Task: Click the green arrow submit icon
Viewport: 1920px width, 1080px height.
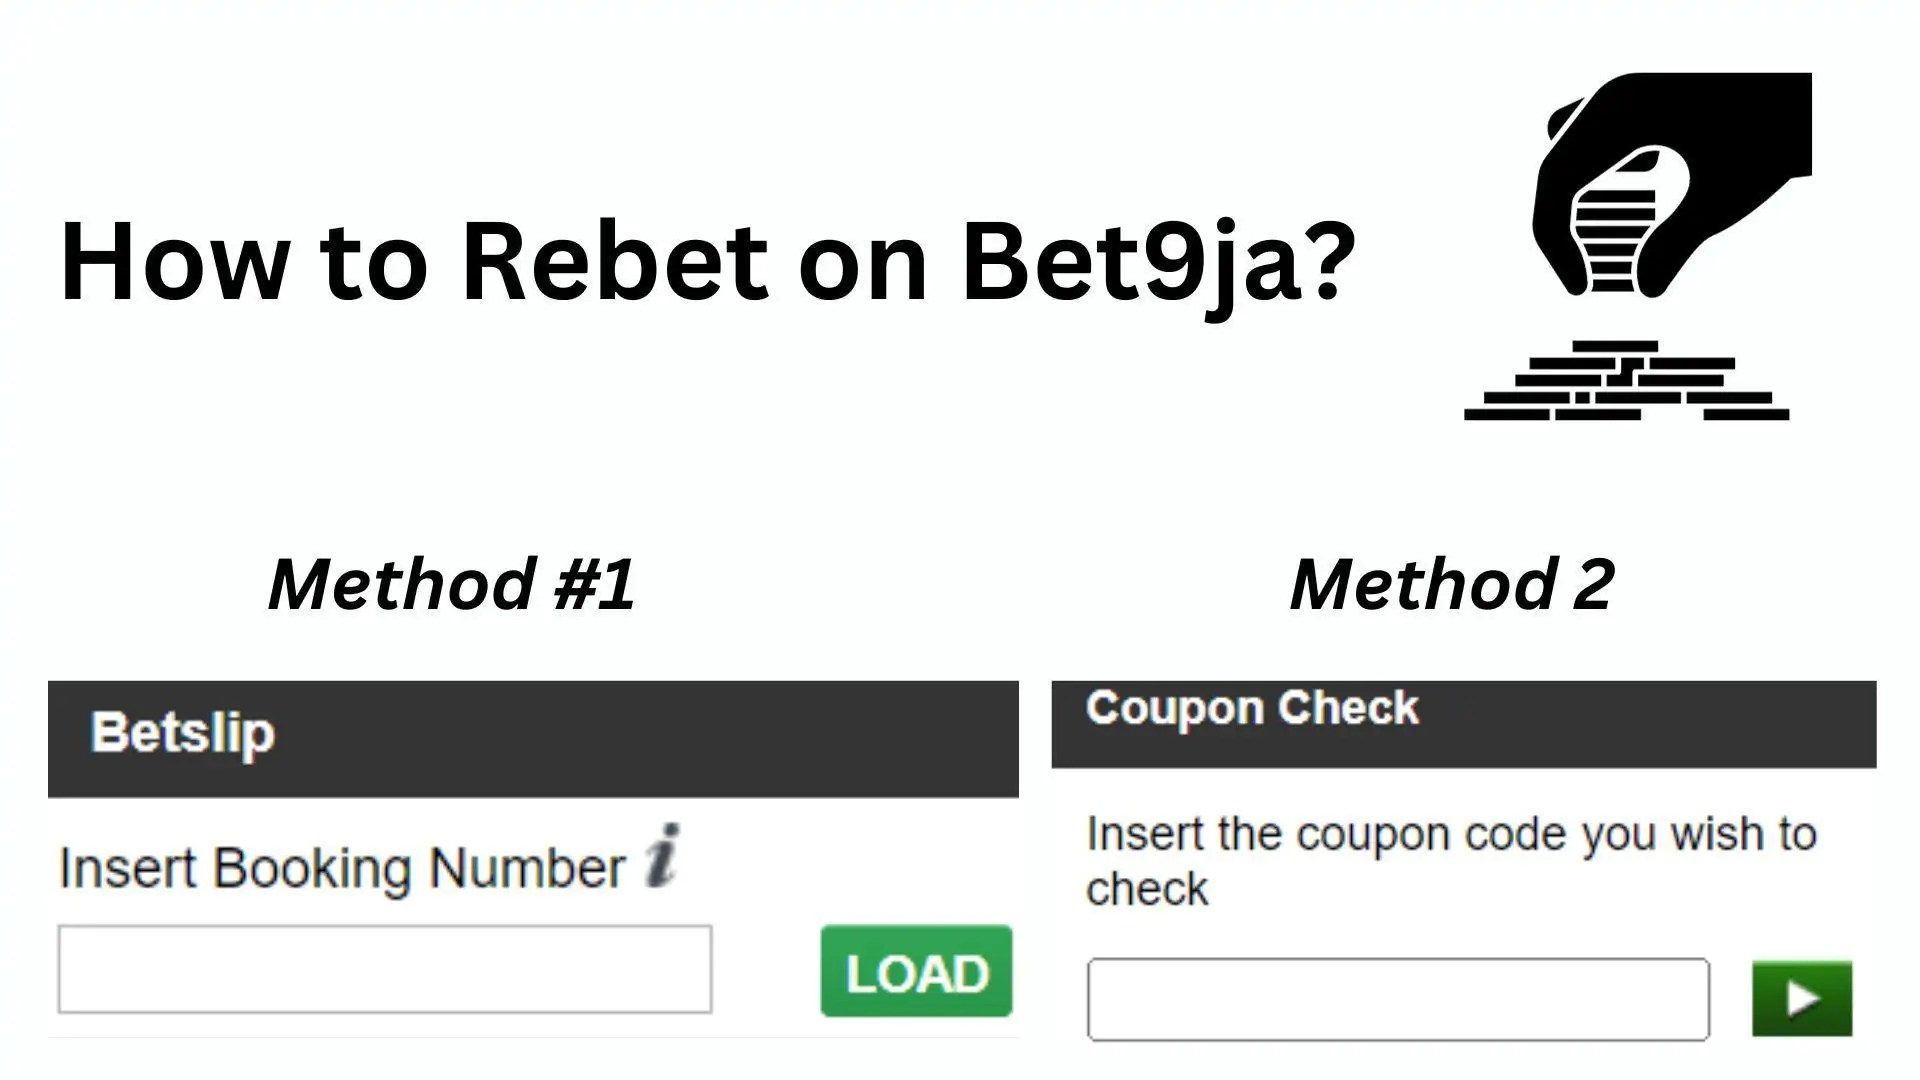Action: 1800,997
